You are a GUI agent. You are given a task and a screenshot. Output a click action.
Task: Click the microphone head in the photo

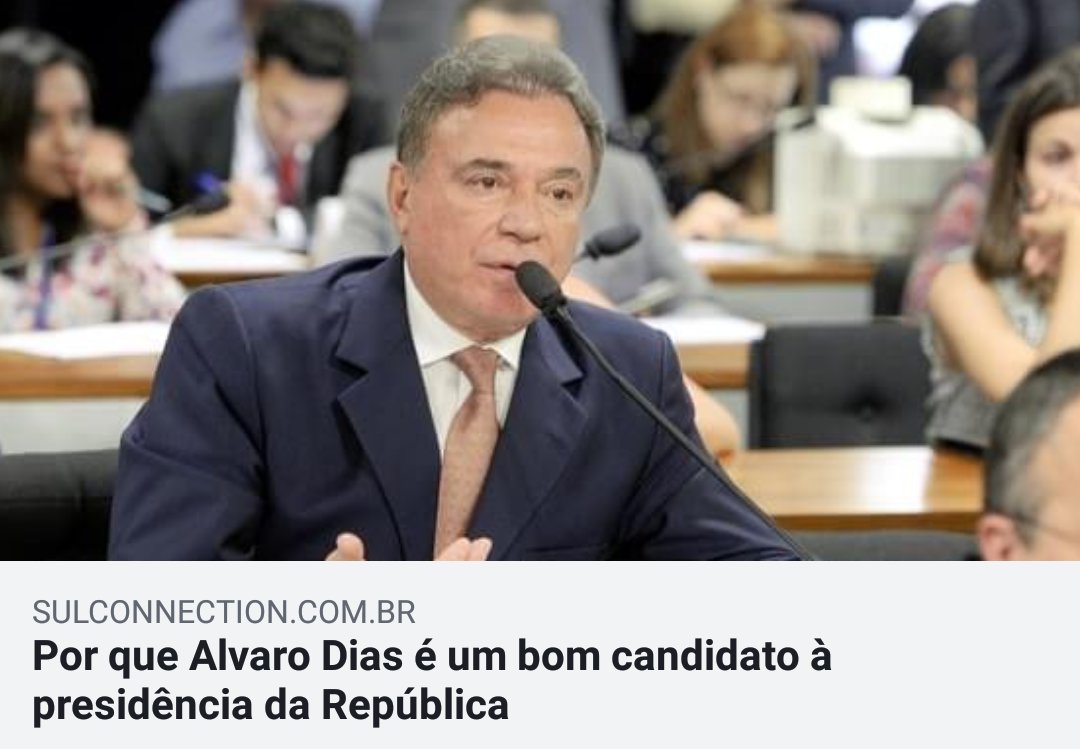(541, 283)
